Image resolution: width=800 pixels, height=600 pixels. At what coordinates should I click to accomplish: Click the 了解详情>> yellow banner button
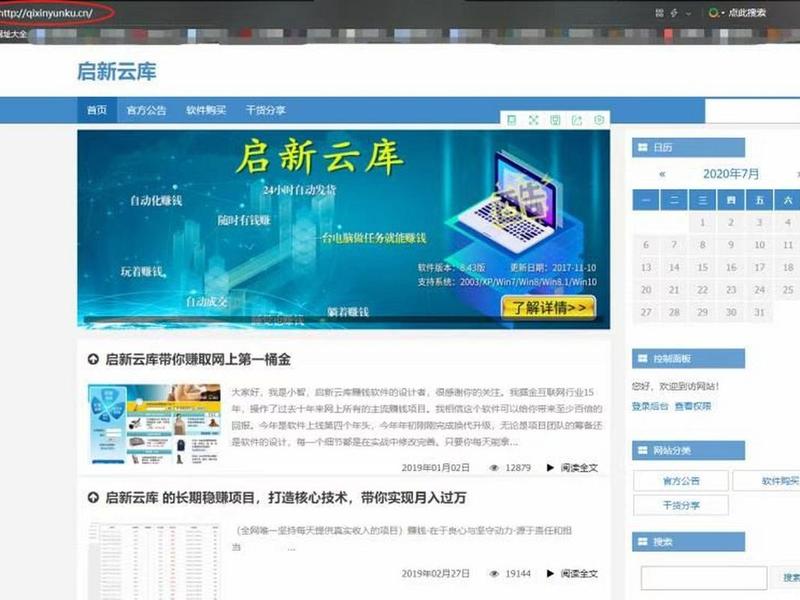pyautogui.click(x=548, y=308)
